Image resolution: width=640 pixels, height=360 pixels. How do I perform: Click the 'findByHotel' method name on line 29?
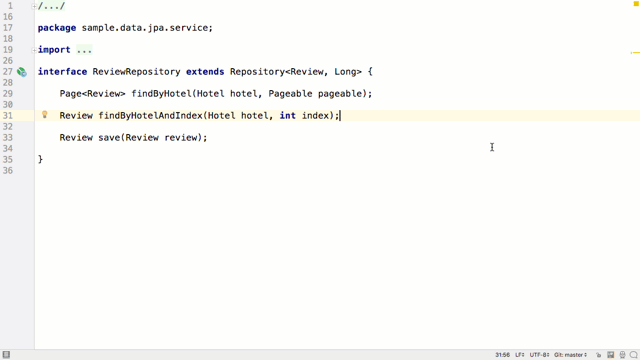161,93
